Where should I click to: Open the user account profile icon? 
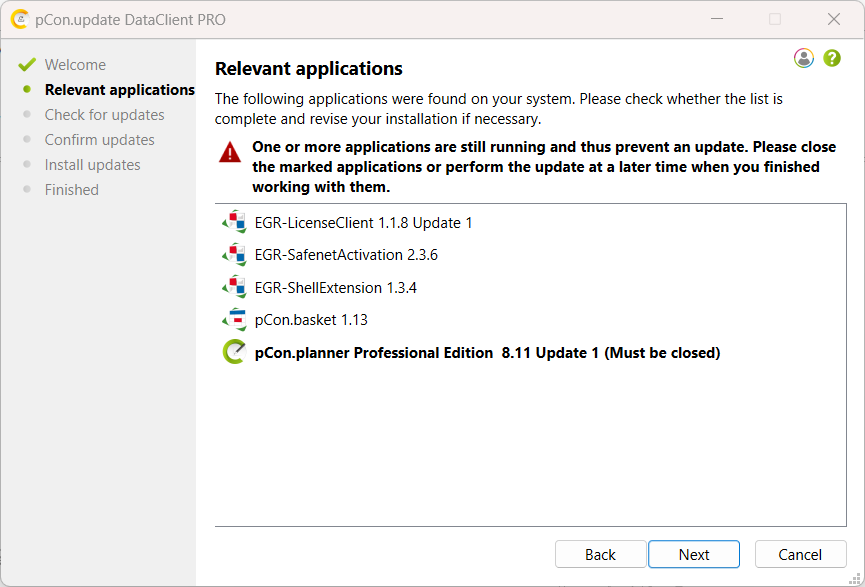click(x=804, y=58)
